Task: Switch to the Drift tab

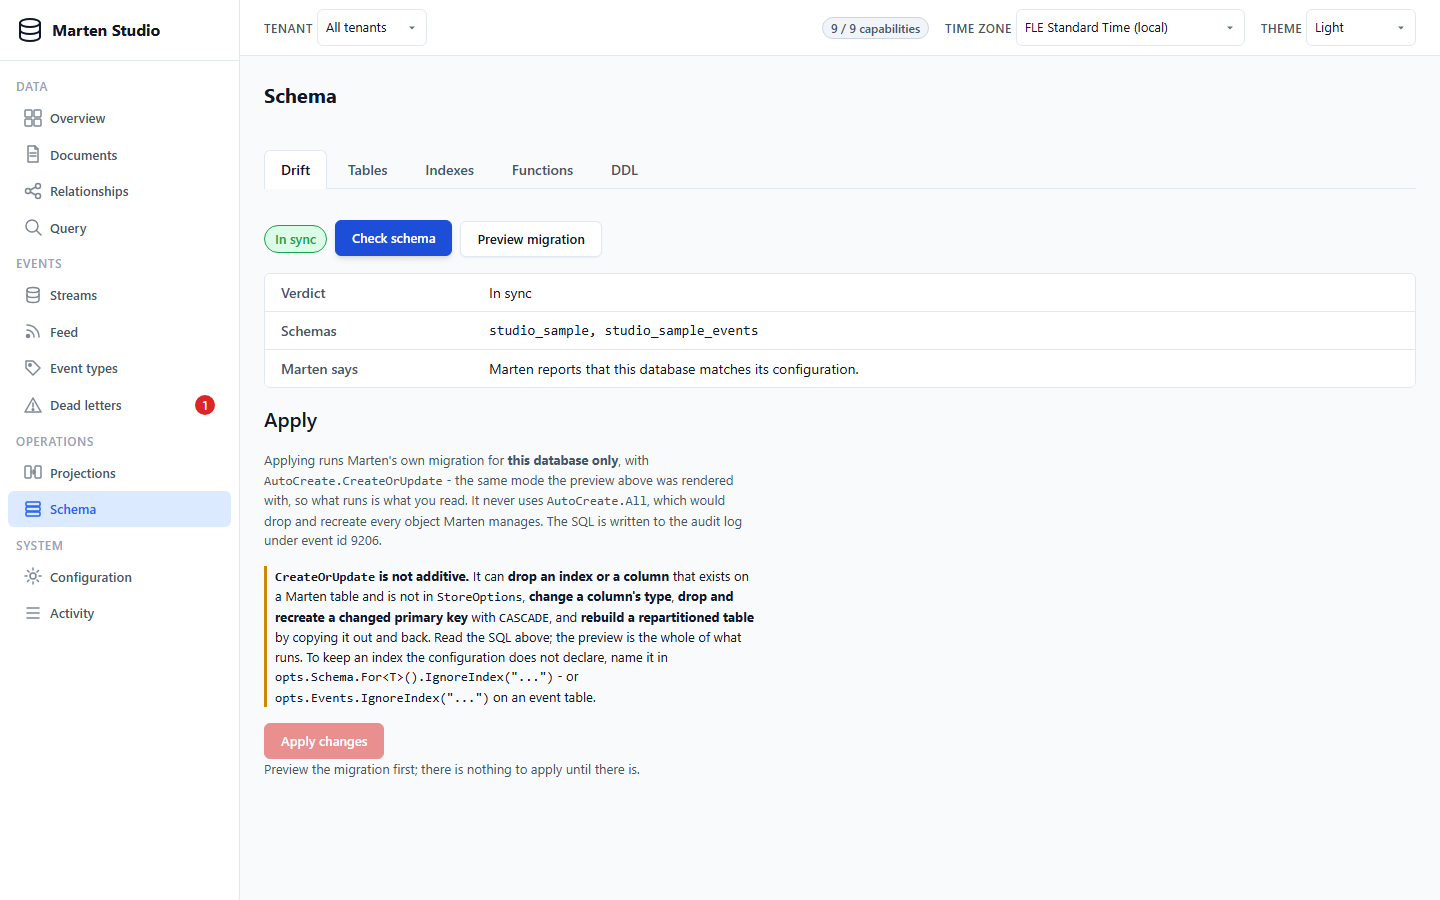Action: pos(296,170)
